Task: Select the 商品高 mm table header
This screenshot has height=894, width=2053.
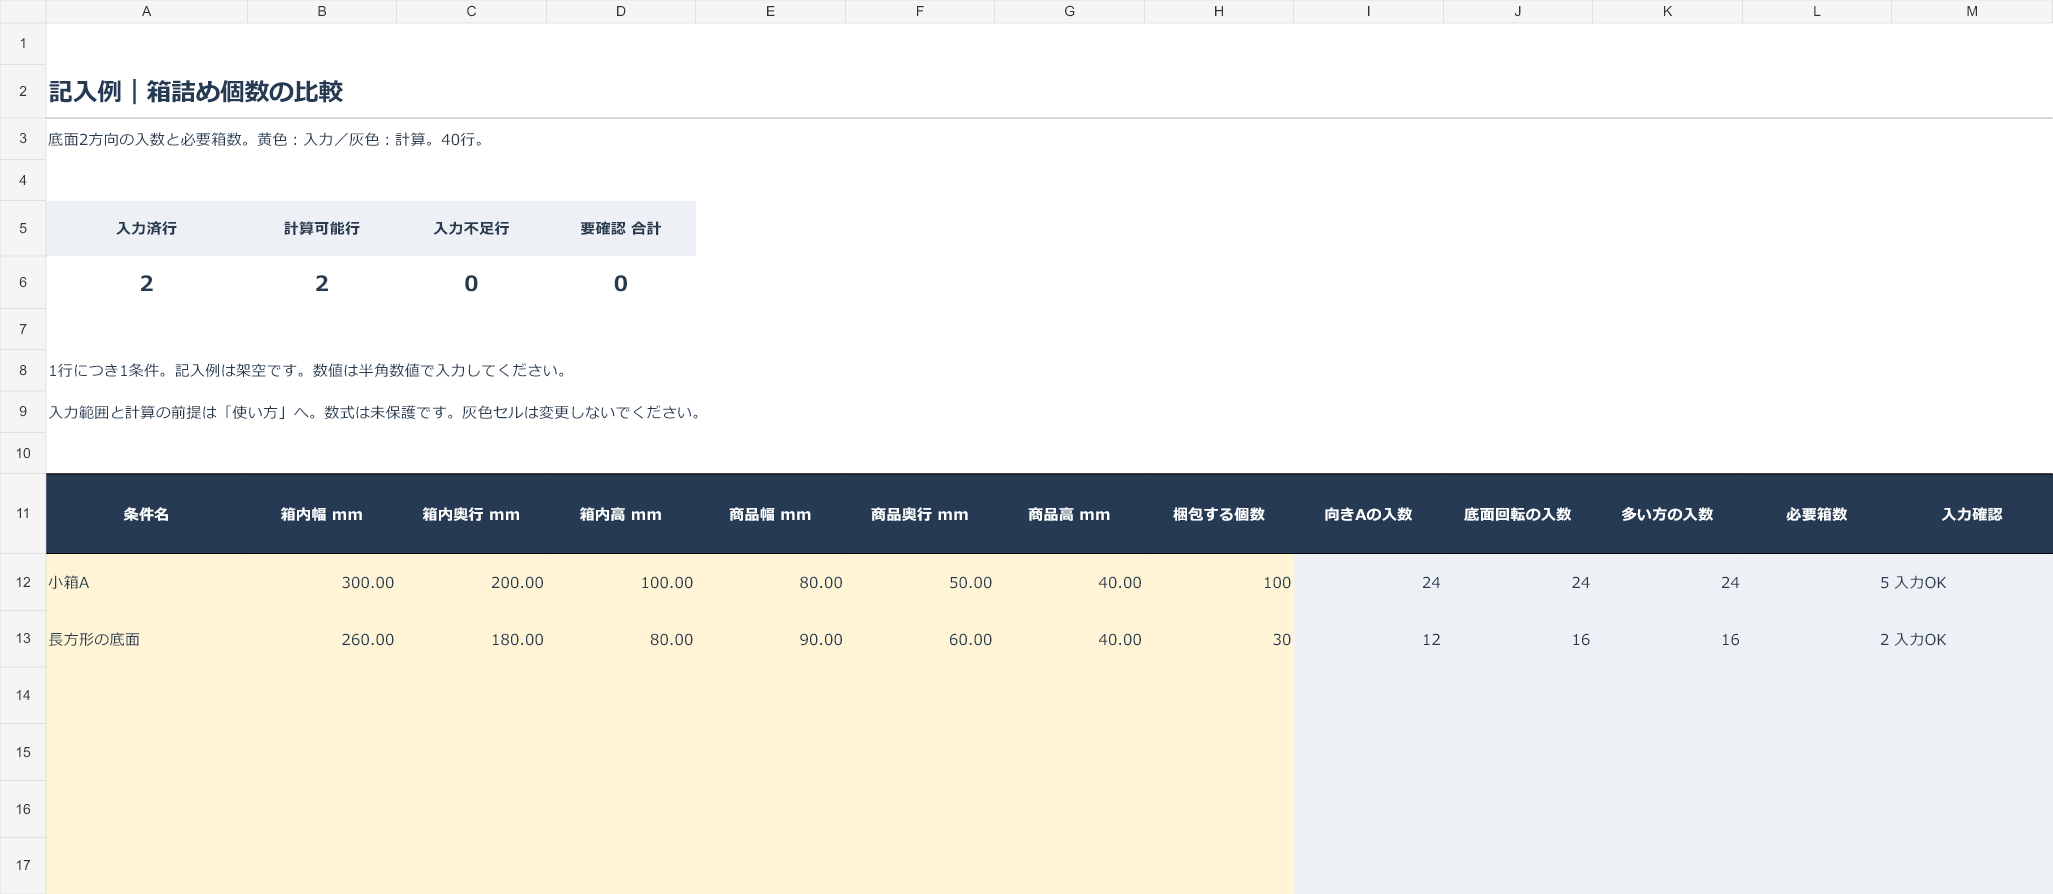Action: click(1069, 515)
